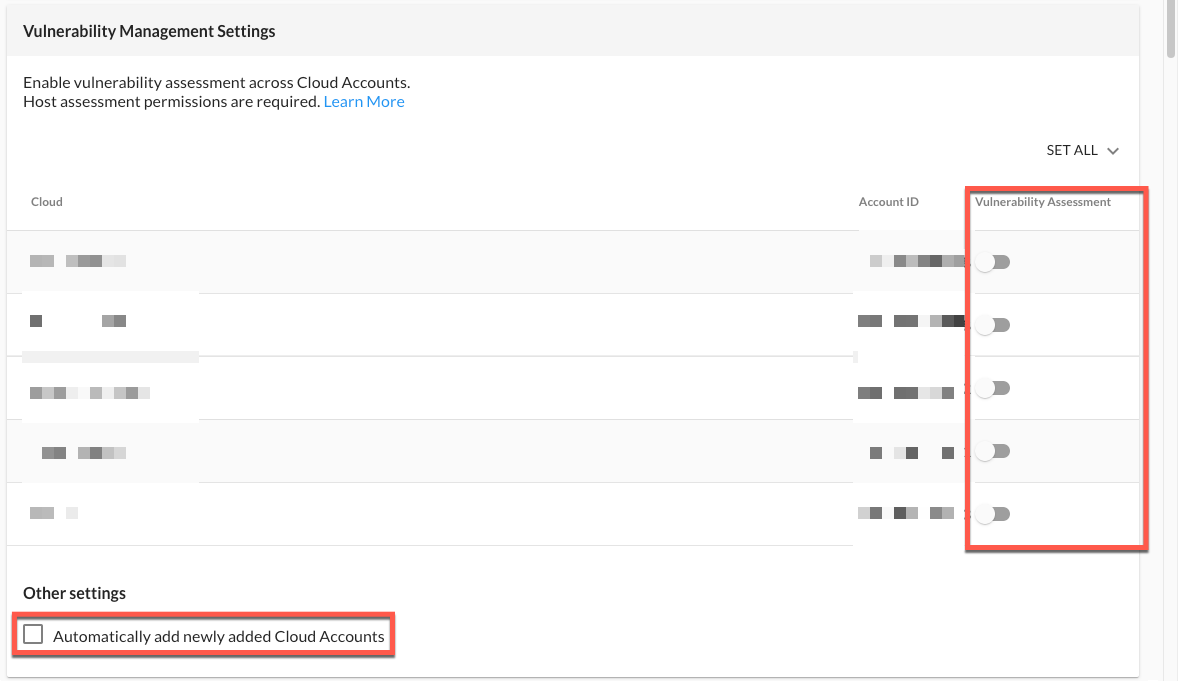Toggle Vulnerability Assessment for the third account row
Viewport: 1178px width, 681px height.
pos(992,389)
